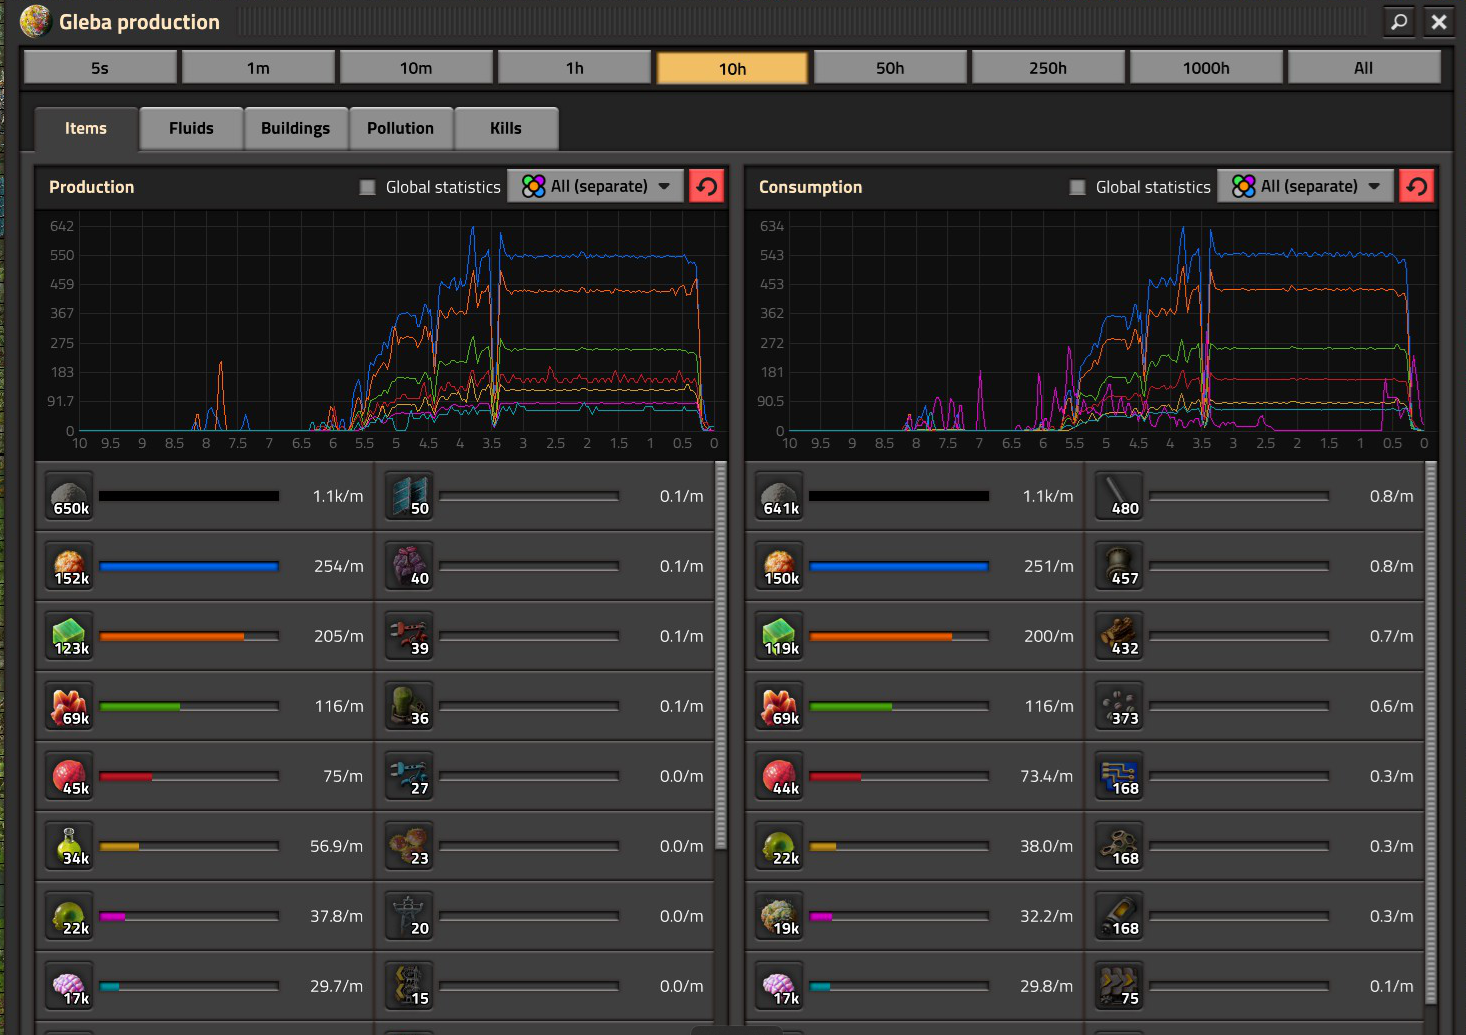The image size is (1466, 1035).
Task: Select the Consumption item icon labeled 480
Action: 1119,496
